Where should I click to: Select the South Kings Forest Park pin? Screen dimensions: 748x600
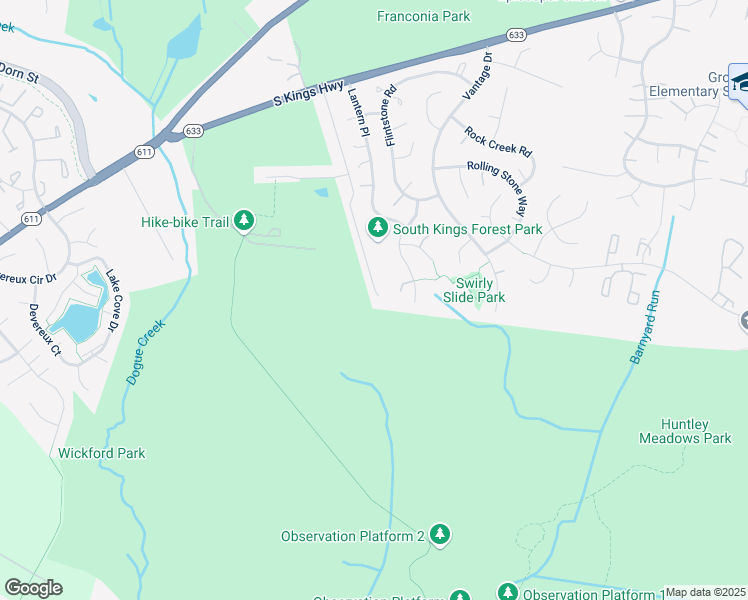pos(378,228)
